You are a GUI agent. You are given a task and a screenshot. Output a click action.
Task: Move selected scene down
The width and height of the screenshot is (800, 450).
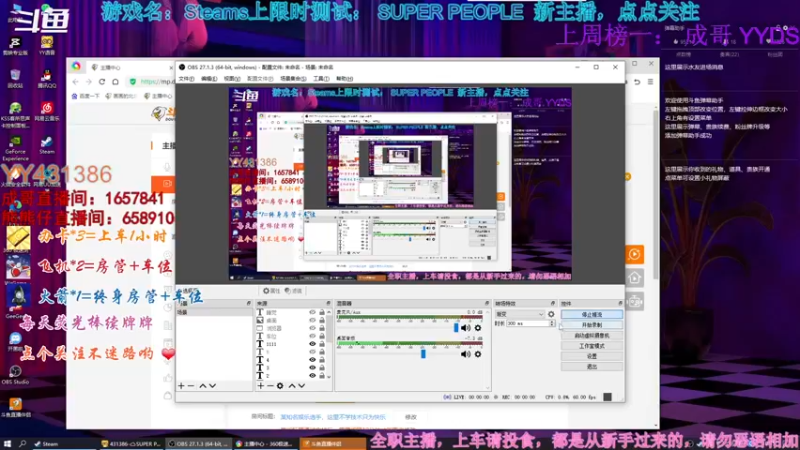click(x=212, y=386)
